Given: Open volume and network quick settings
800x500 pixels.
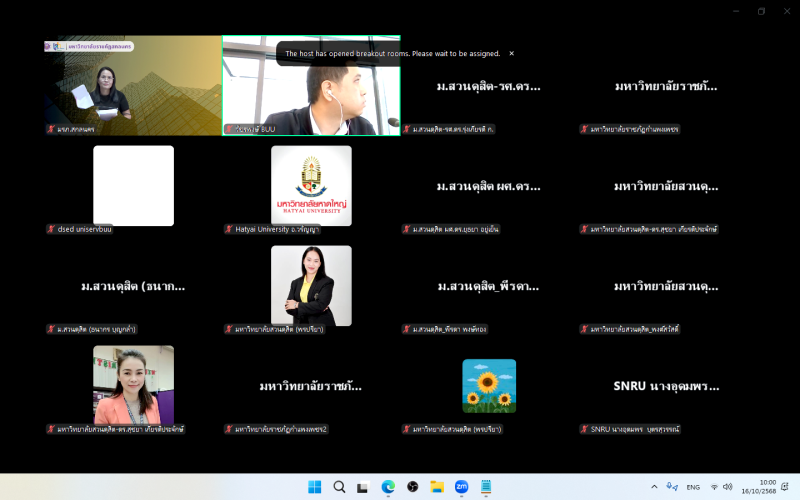Looking at the screenshot, I should coord(722,487).
